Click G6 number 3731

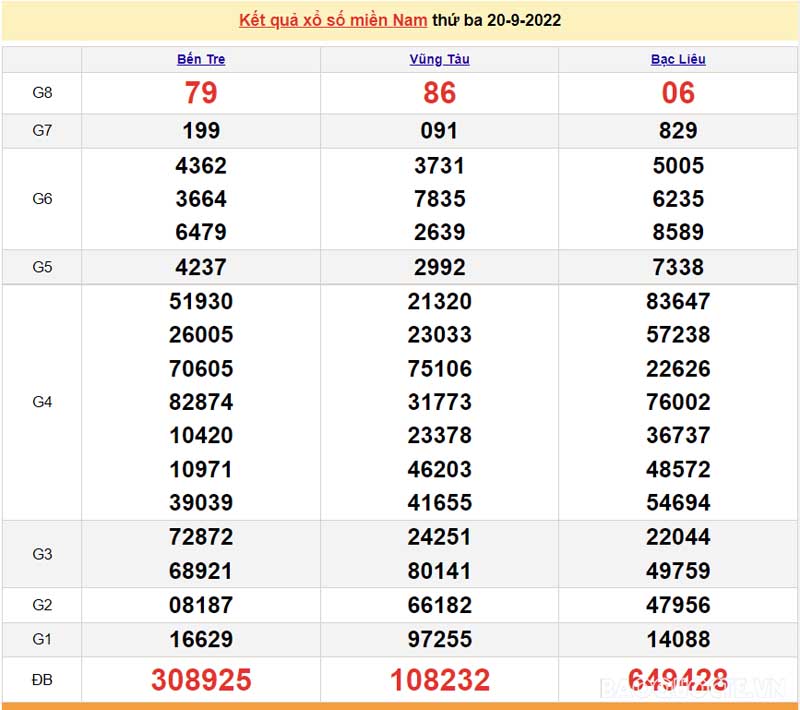(439, 166)
